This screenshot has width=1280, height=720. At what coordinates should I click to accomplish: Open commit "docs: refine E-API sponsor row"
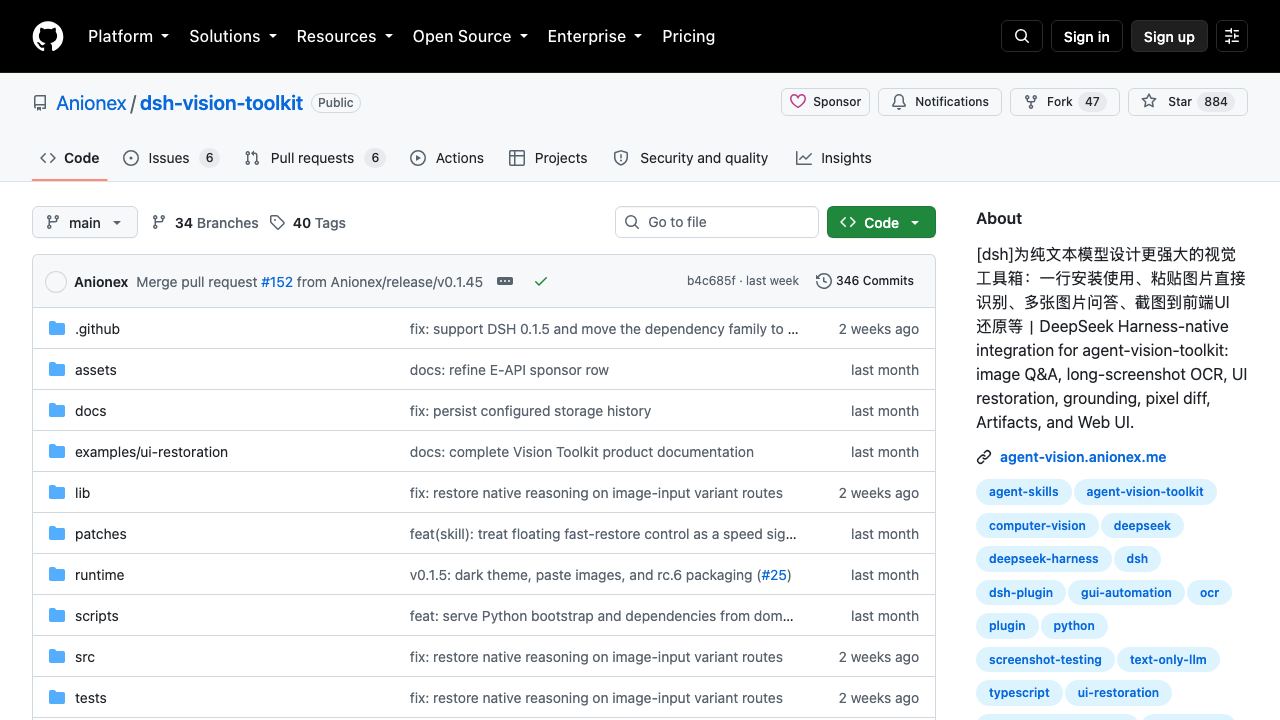tap(509, 370)
